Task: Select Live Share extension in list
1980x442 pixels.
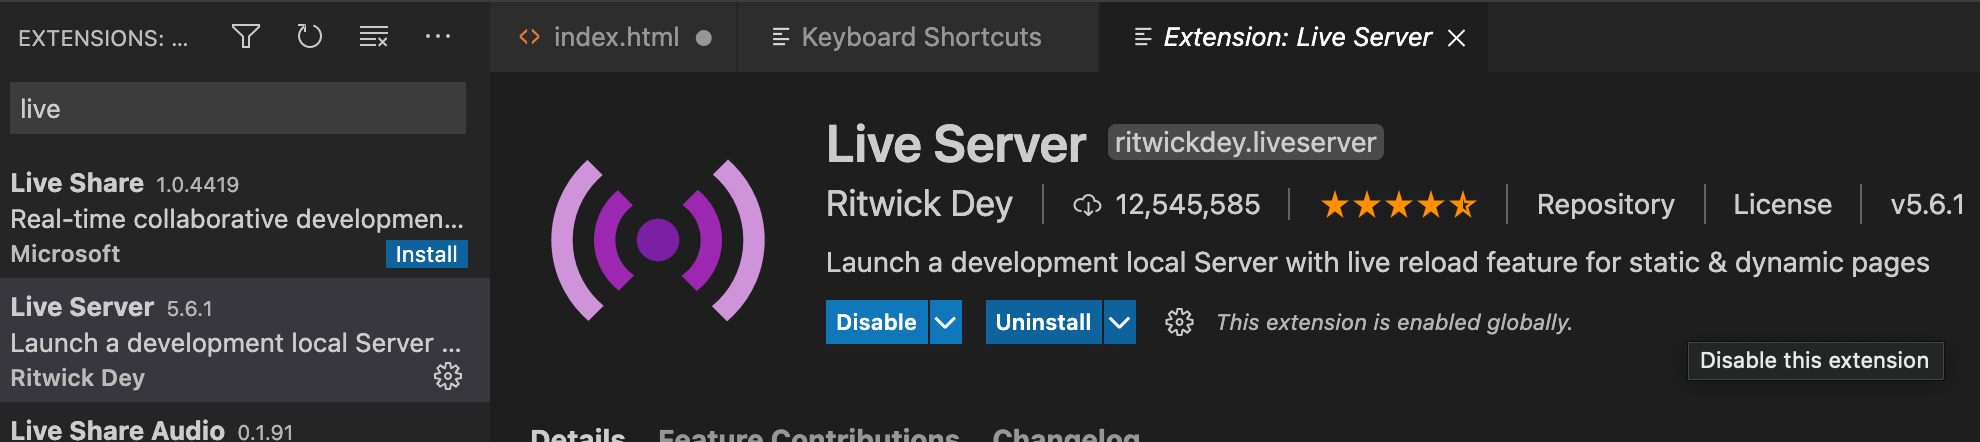Action: click(x=245, y=217)
